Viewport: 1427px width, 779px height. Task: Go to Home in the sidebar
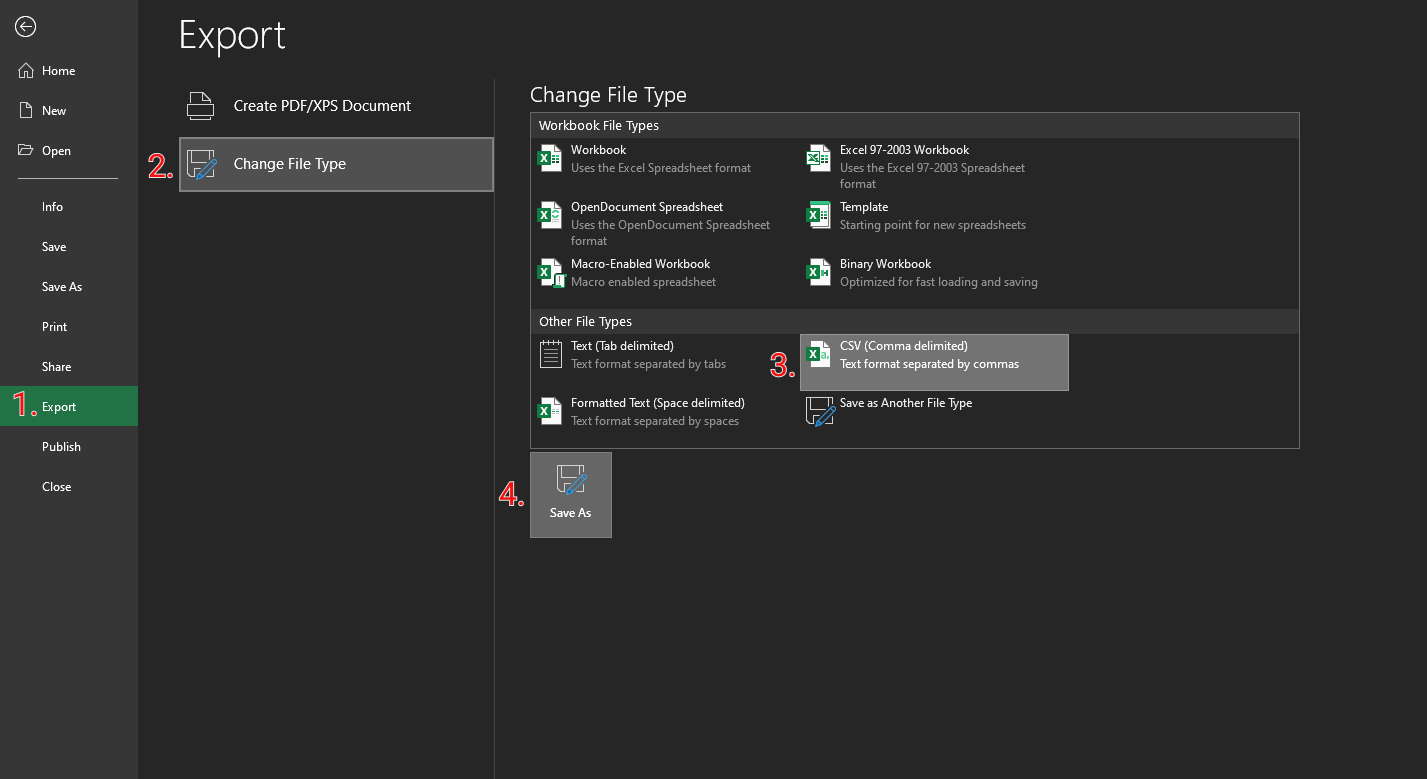(69, 71)
